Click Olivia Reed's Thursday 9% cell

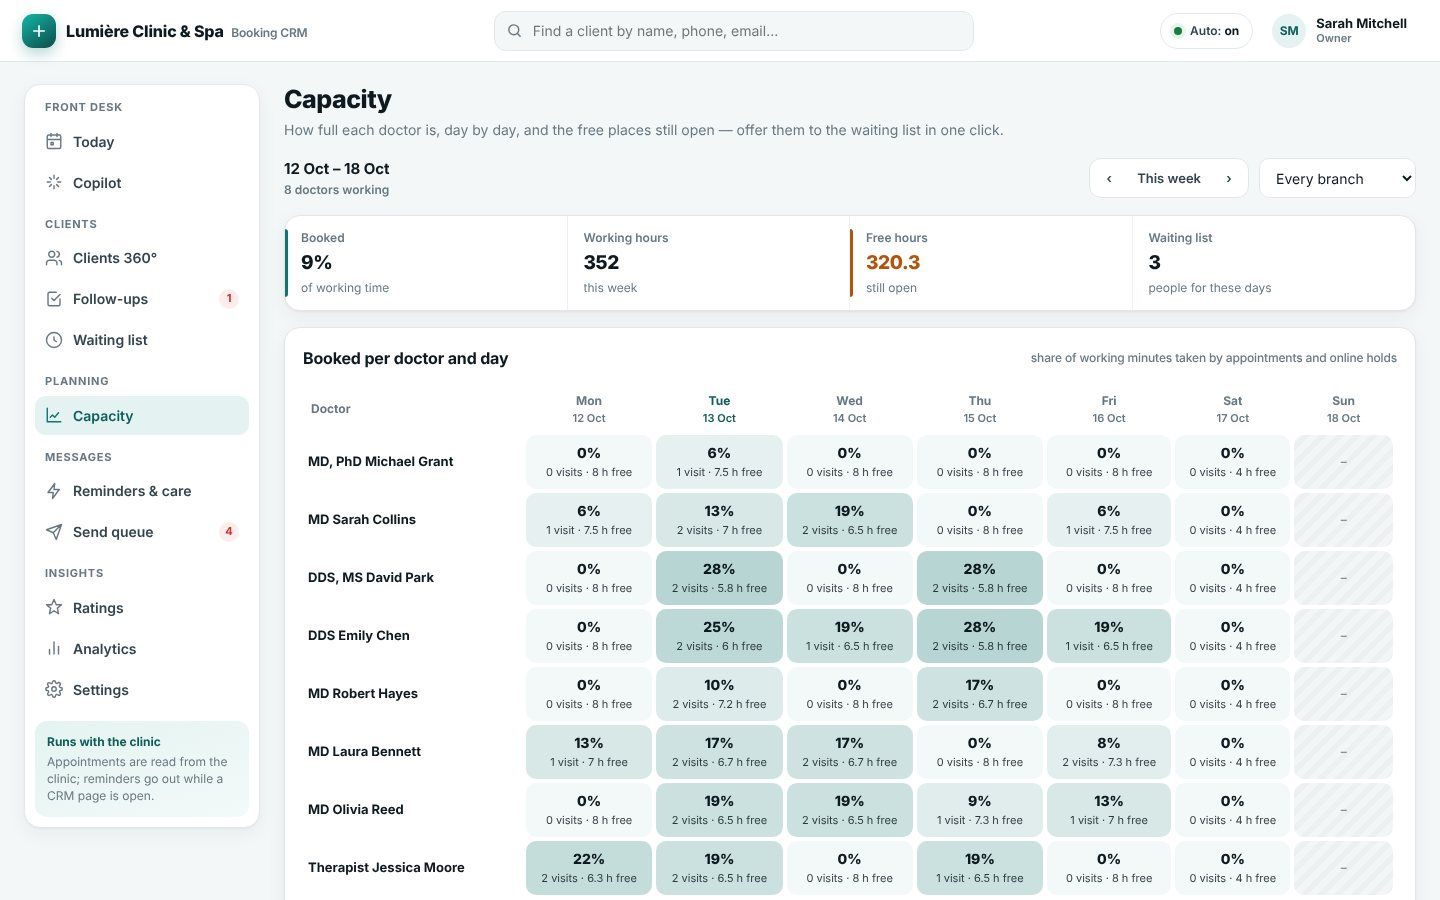pos(980,810)
